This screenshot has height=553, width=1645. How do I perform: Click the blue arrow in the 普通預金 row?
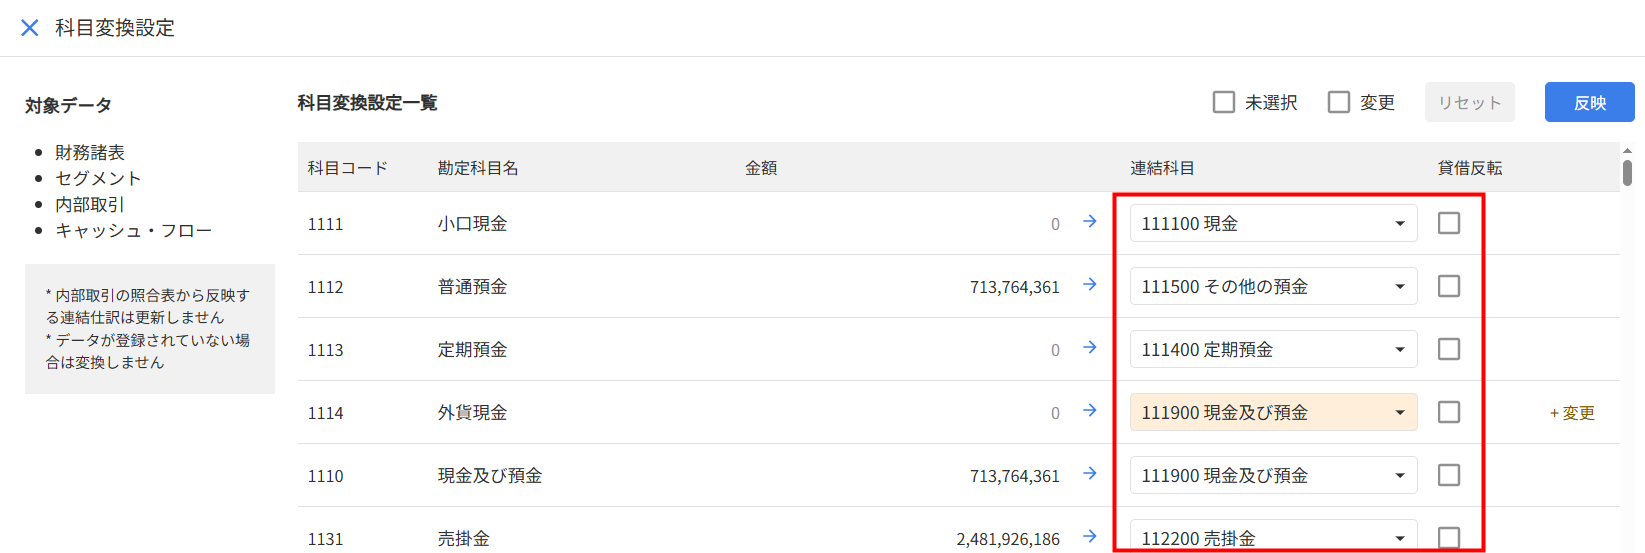tap(1090, 285)
